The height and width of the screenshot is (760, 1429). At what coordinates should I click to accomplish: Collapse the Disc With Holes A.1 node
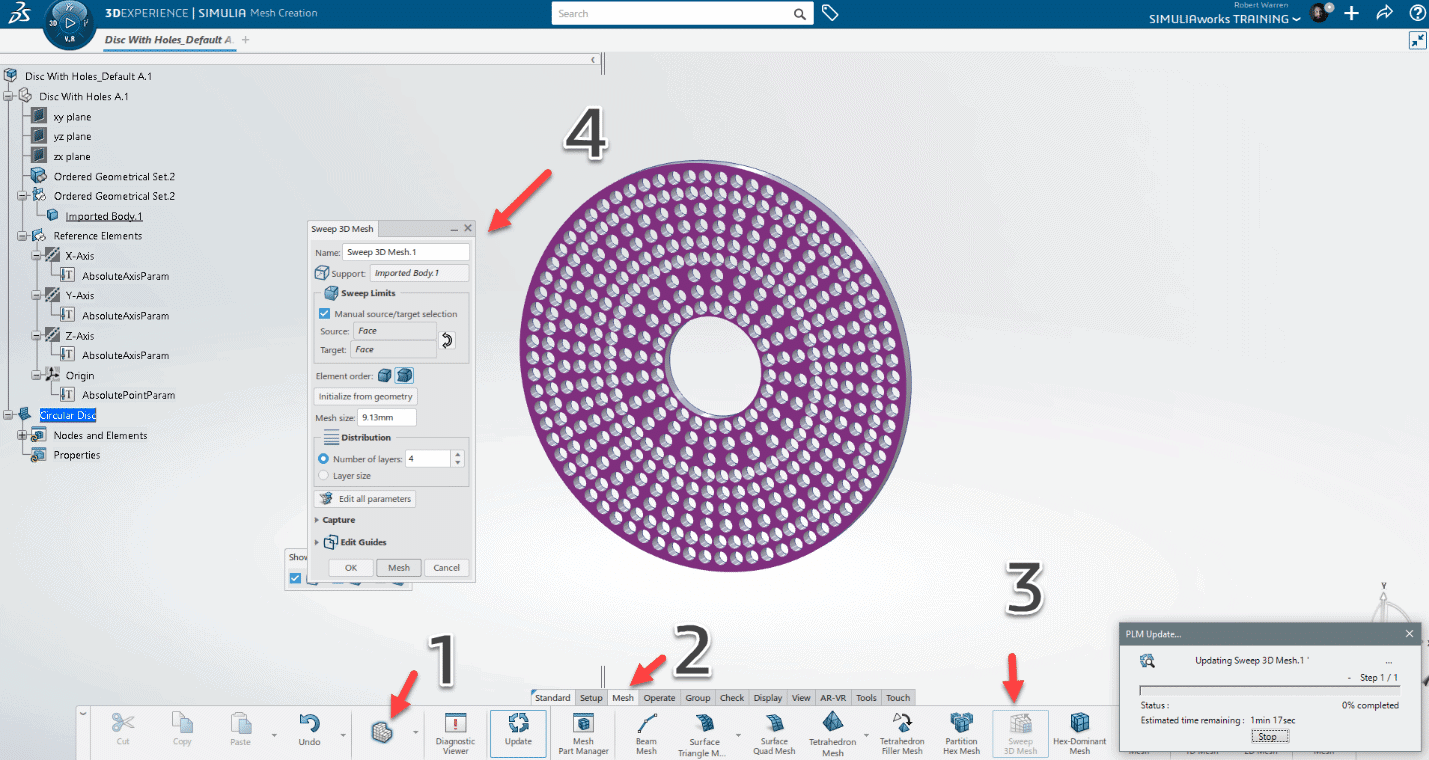click(9, 96)
